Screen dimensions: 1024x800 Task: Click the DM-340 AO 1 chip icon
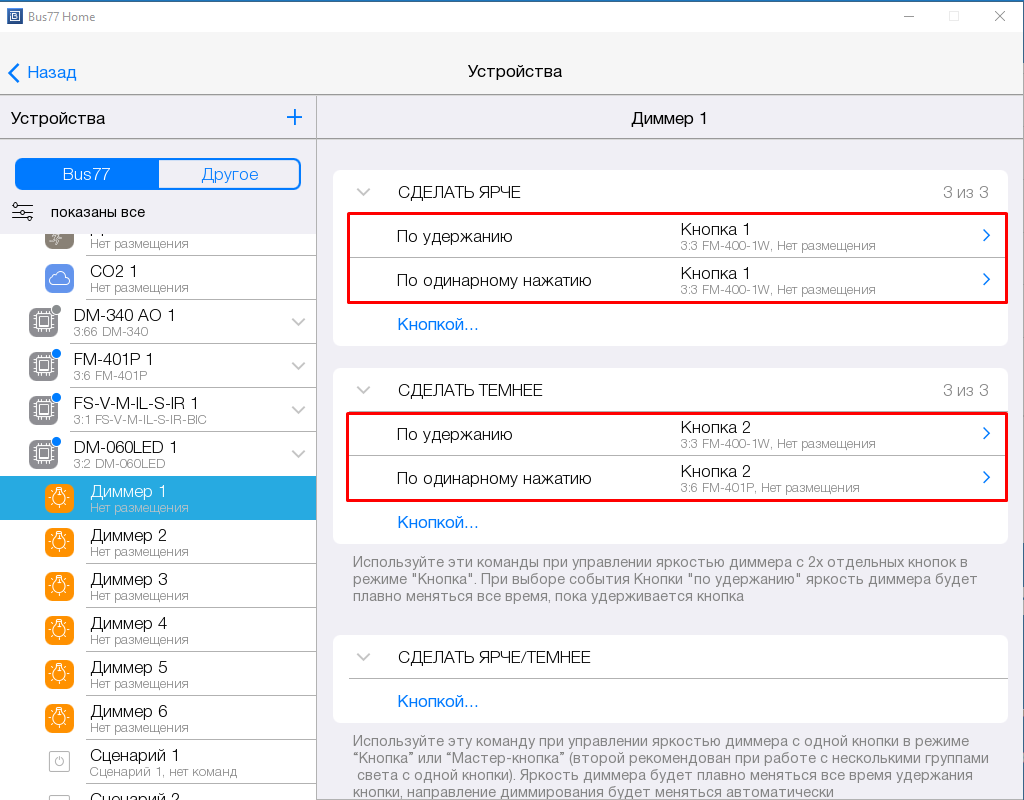pyautogui.click(x=42, y=322)
